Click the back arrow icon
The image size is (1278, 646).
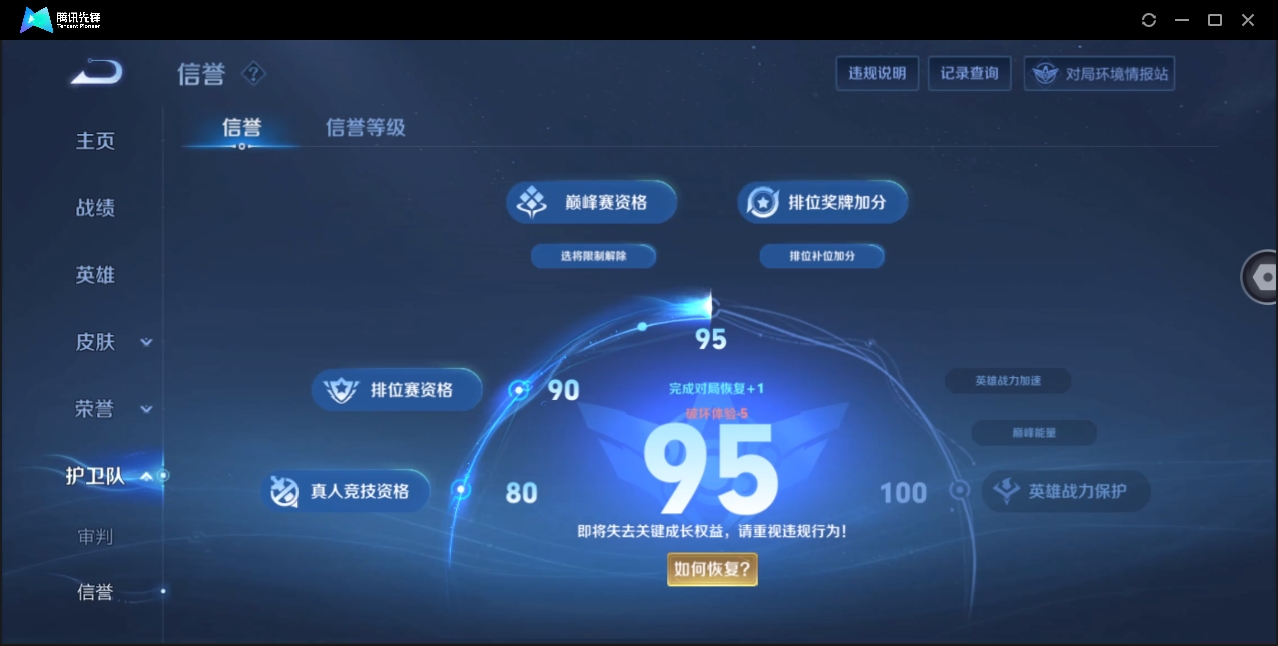(97, 72)
